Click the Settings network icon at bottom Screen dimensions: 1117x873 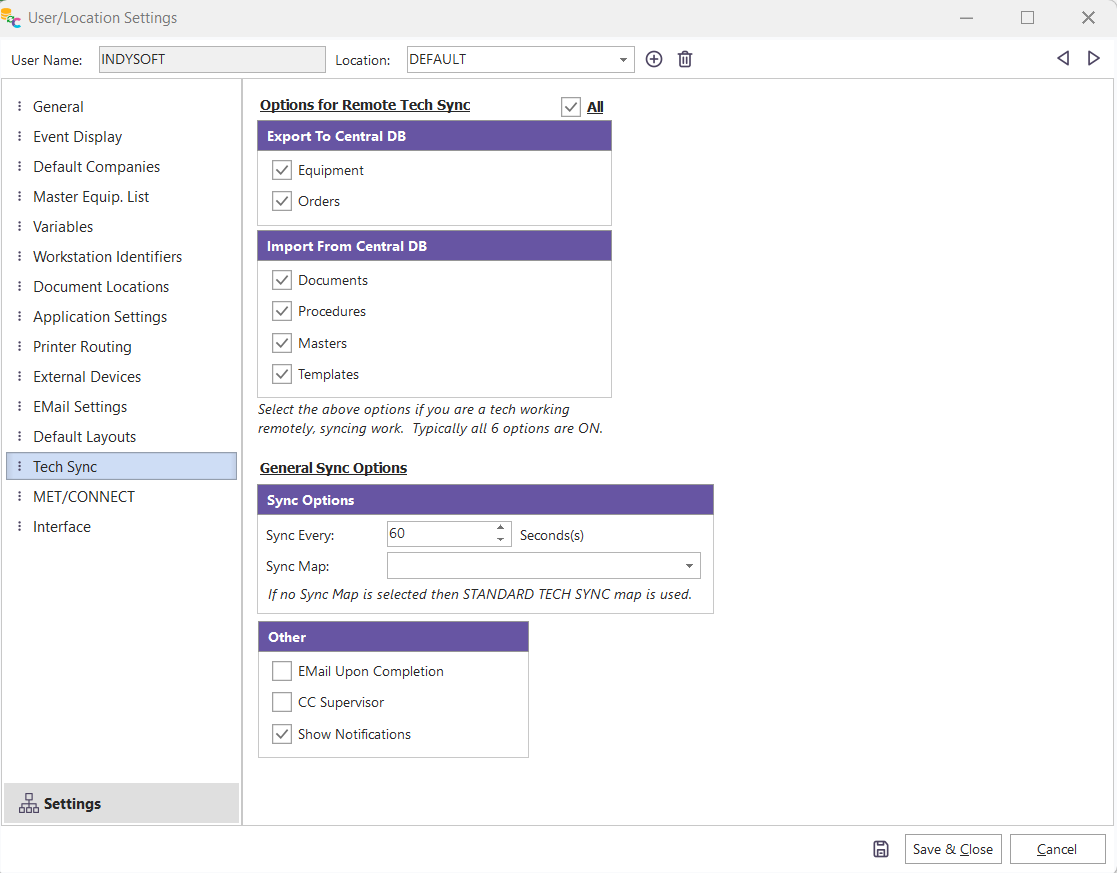coord(28,804)
